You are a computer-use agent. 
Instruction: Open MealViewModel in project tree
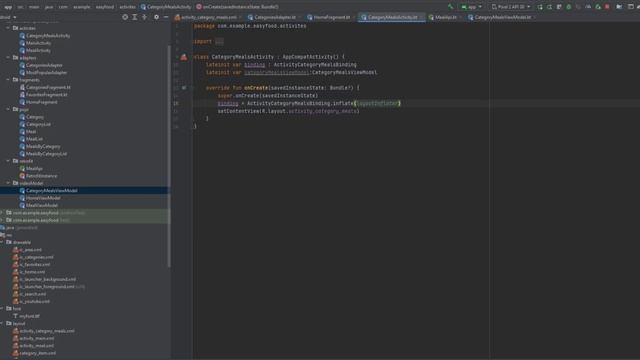tap(38, 205)
